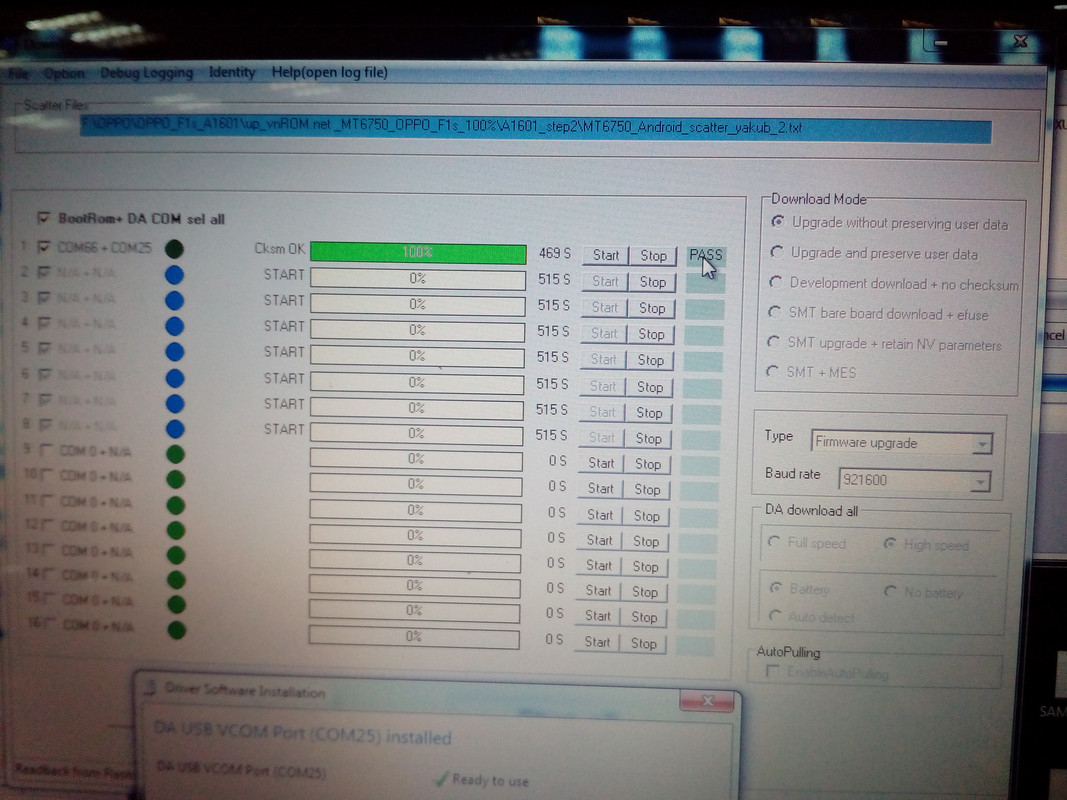Select High speed DA download option
Image resolution: width=1067 pixels, height=800 pixels.
(x=889, y=544)
